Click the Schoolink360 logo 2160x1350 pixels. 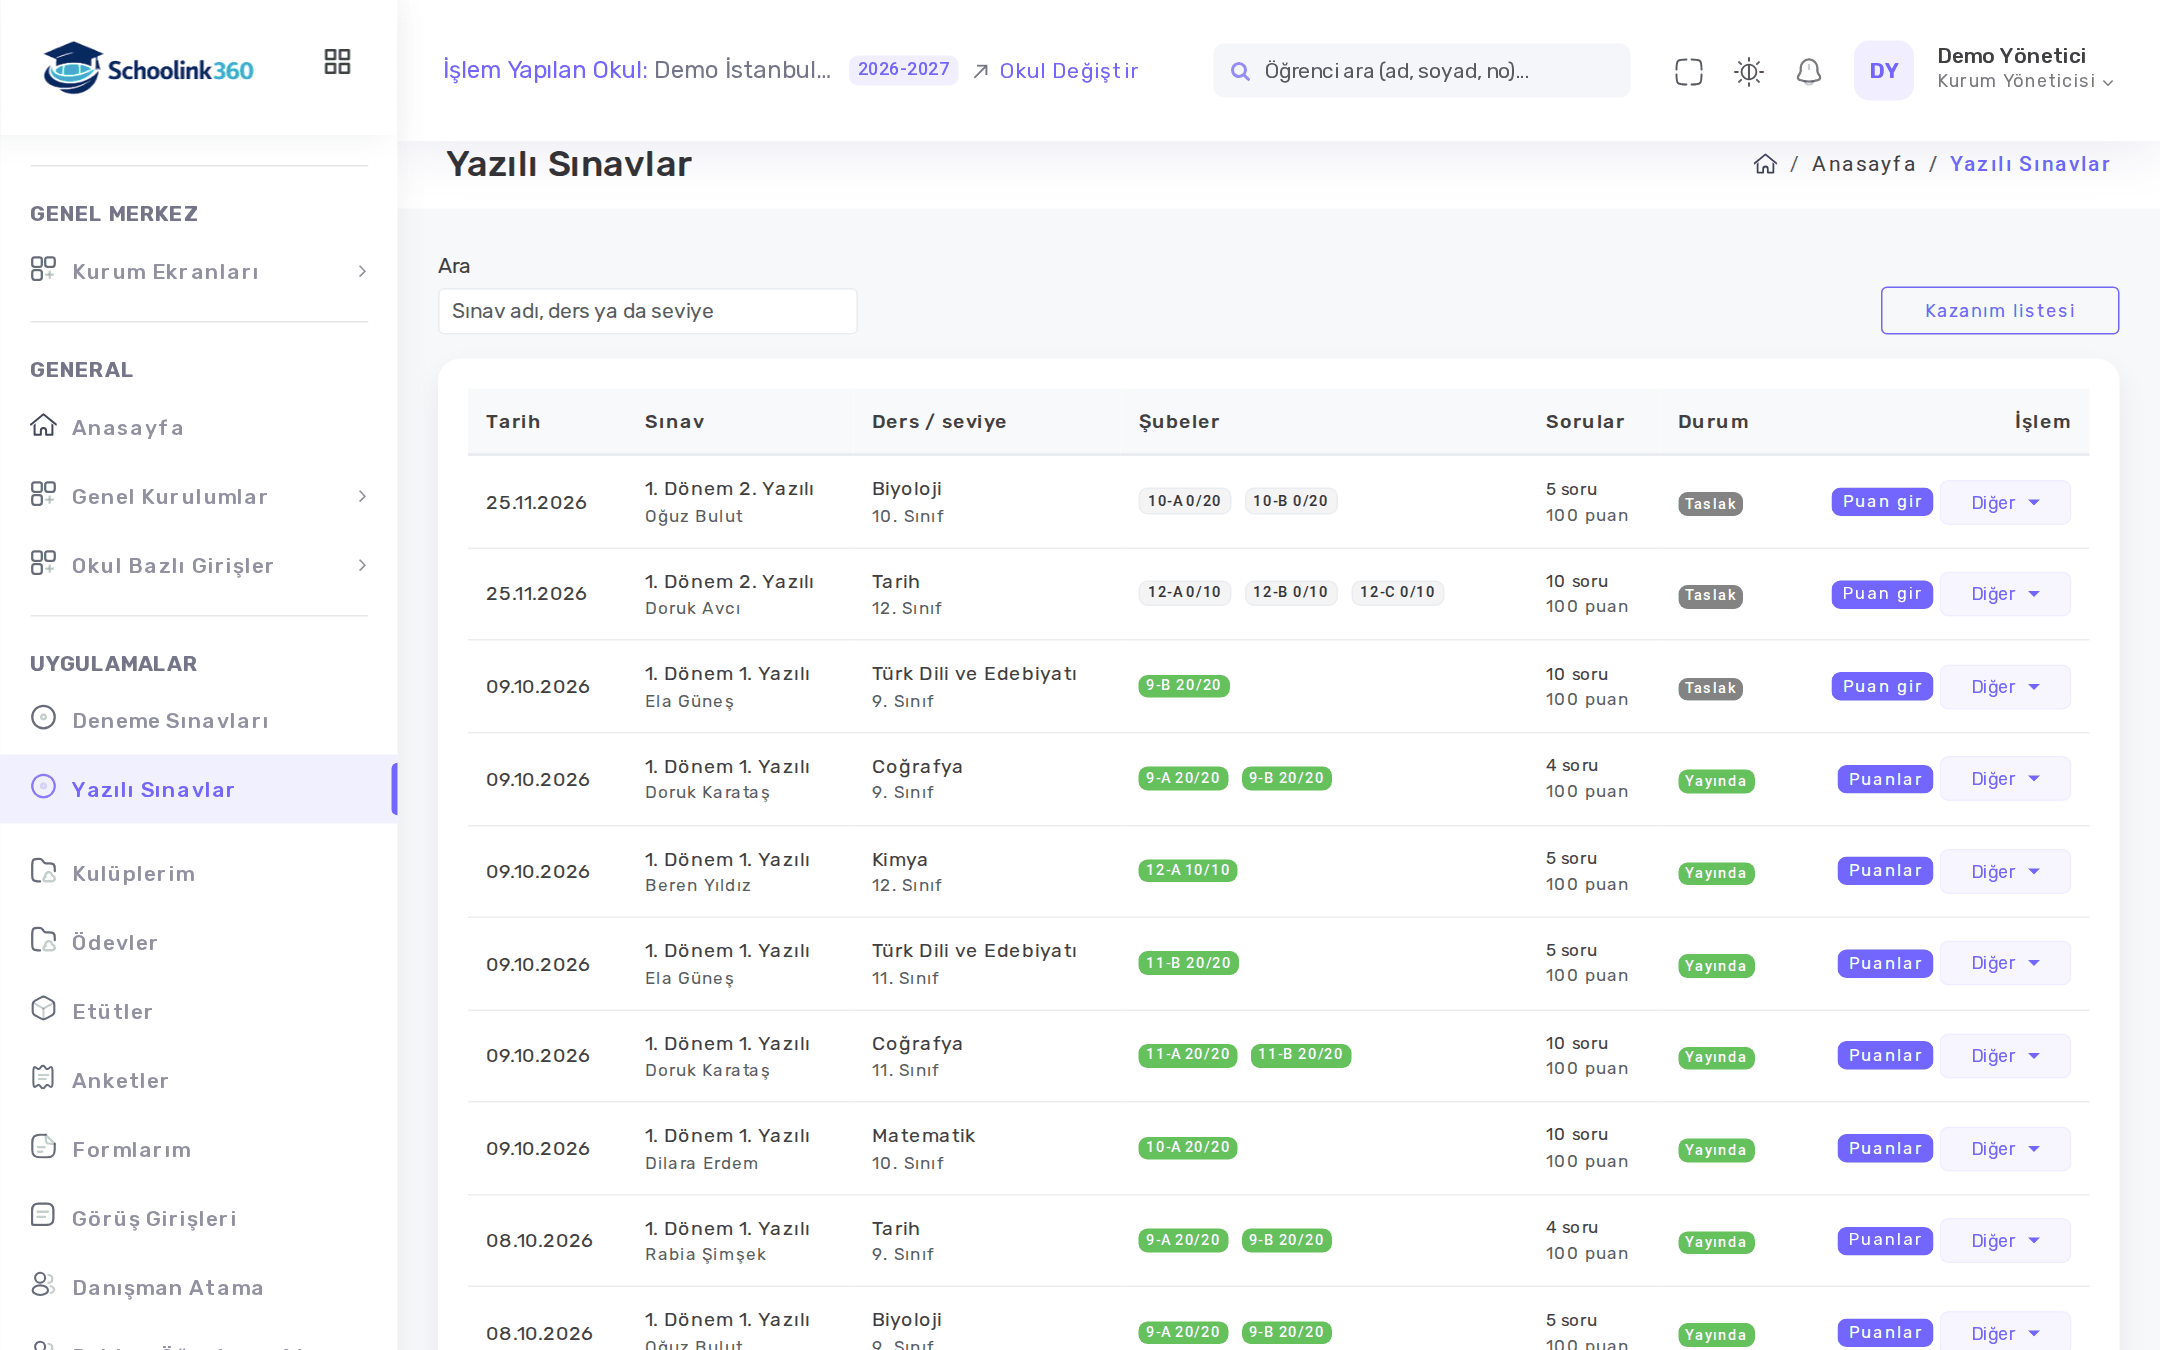click(148, 68)
